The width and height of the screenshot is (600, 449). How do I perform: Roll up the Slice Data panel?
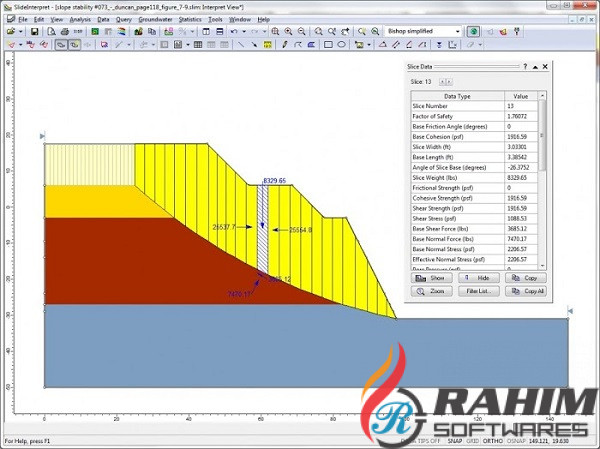pyautogui.click(x=537, y=66)
